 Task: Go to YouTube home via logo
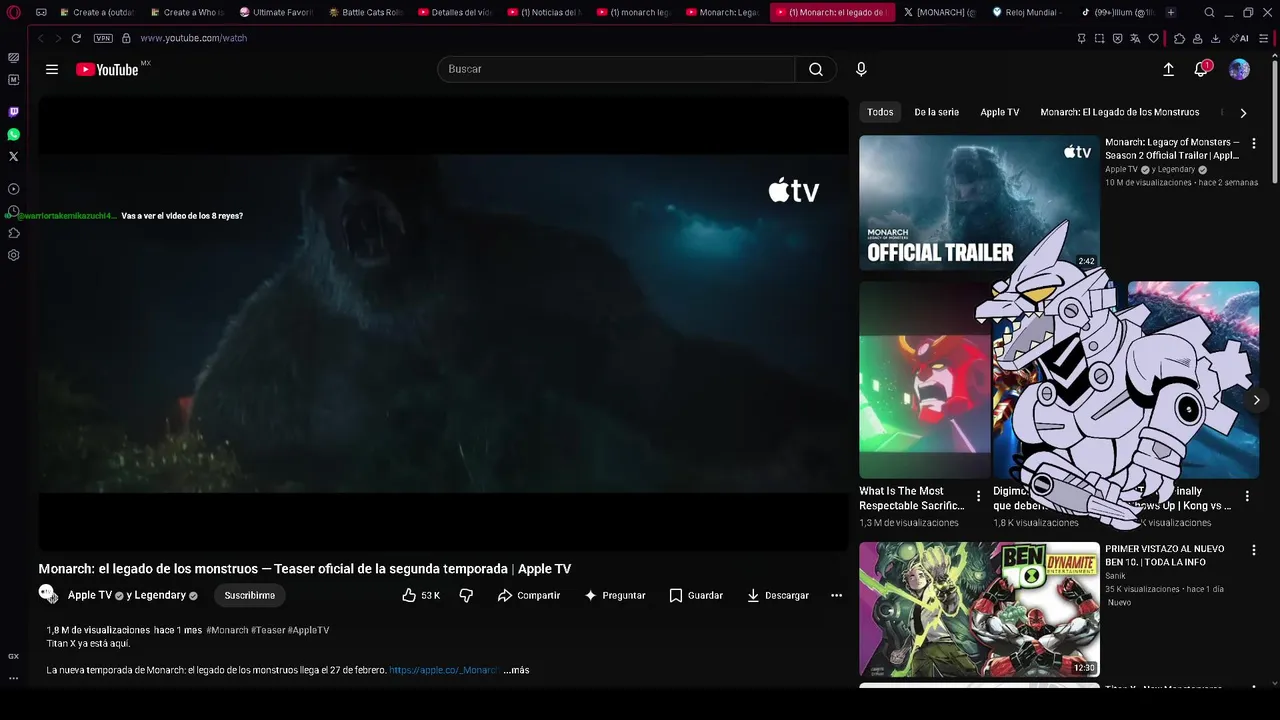[x=107, y=69]
